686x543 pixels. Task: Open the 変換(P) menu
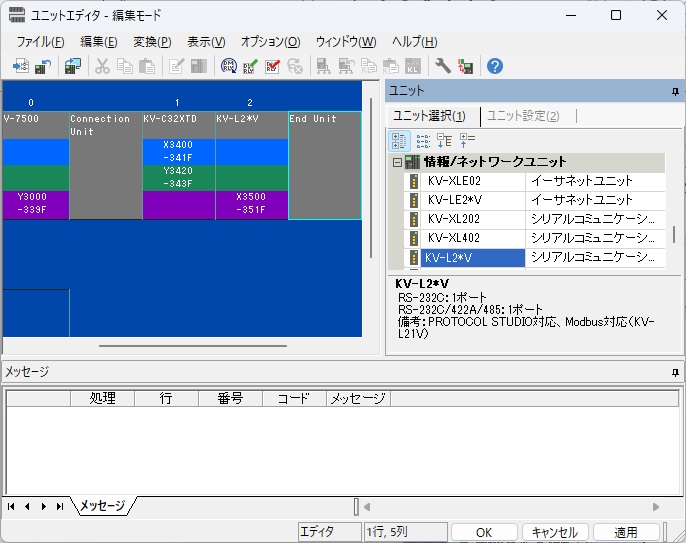tap(152, 42)
